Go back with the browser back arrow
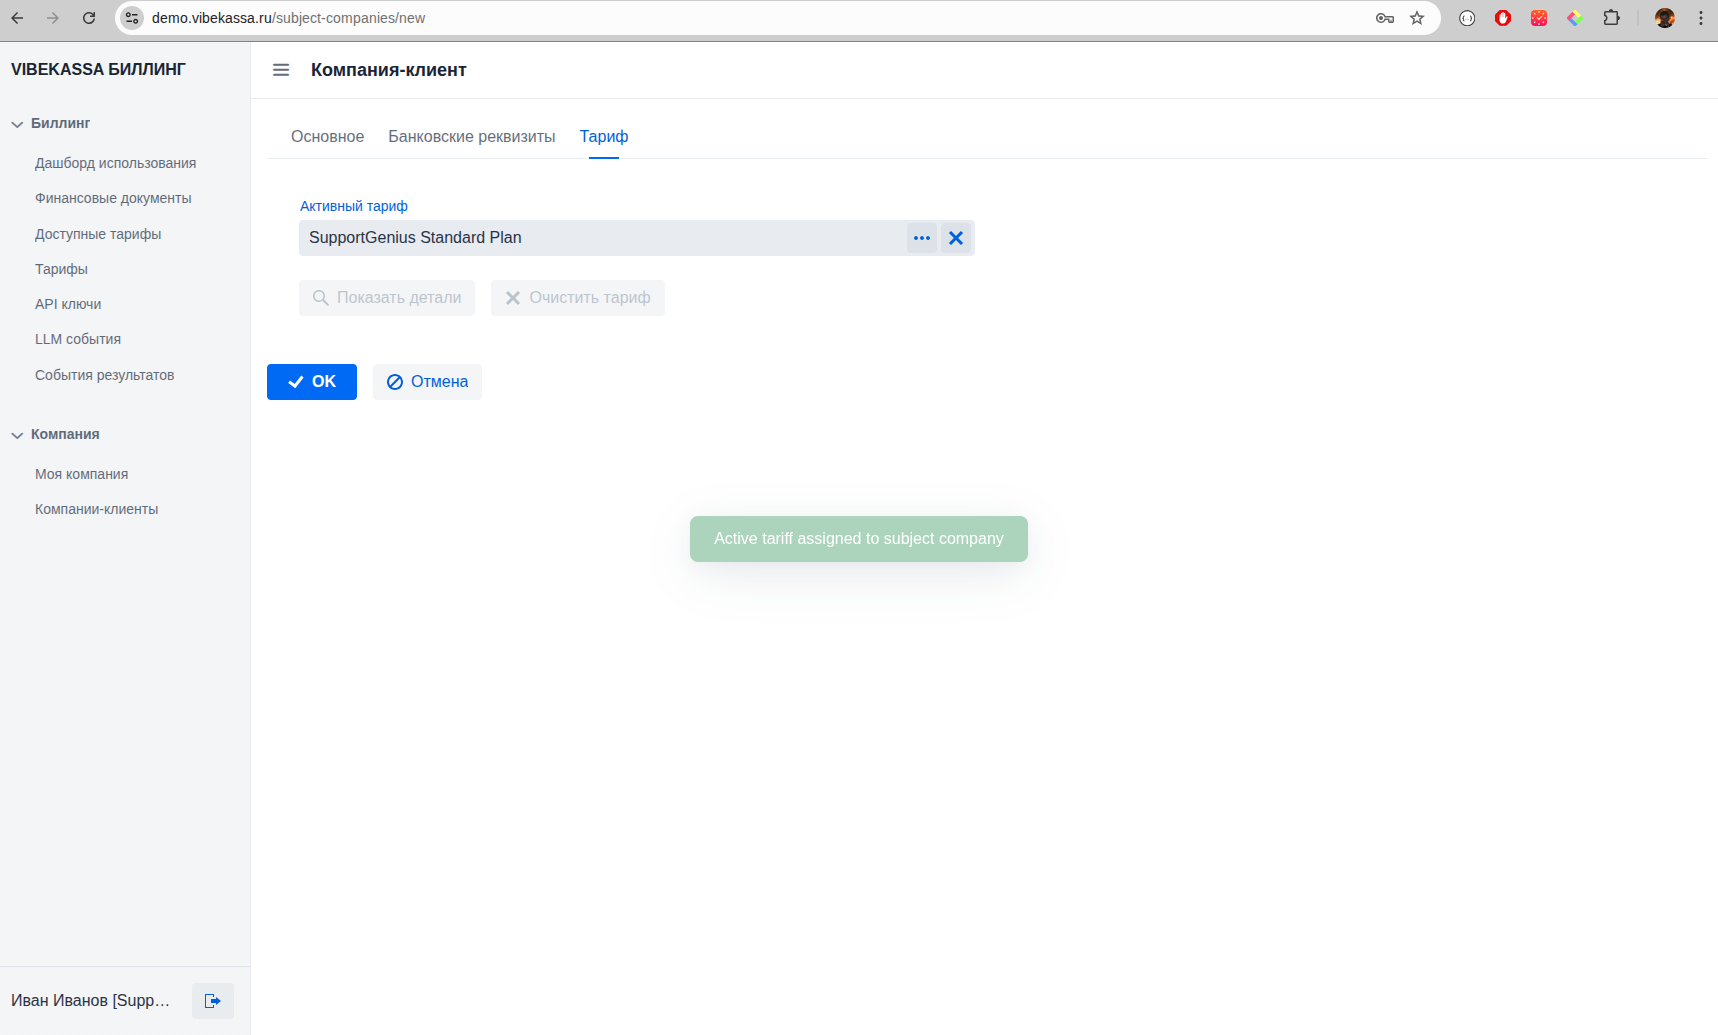1718x1035 pixels. coord(18,18)
